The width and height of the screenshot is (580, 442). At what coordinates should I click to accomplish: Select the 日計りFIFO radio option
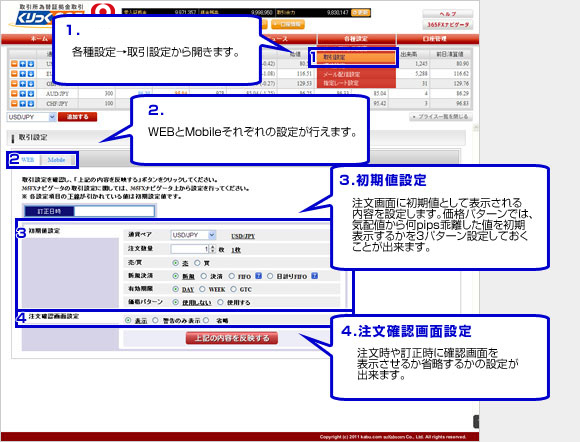[x=270, y=276]
